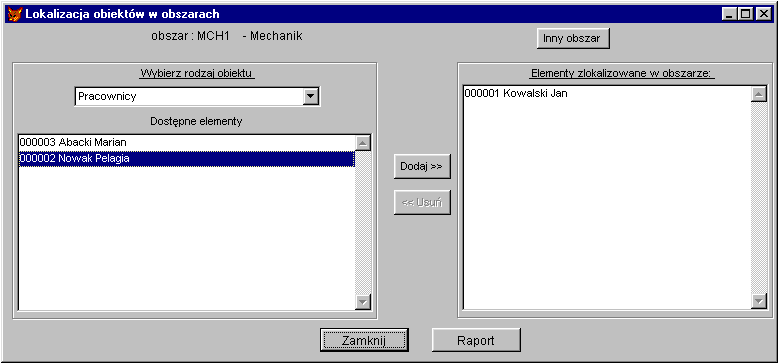Image resolution: width=778 pixels, height=363 pixels.
Task: Click the obszar : MCH1 - Mechanik label
Action: [x=227, y=36]
